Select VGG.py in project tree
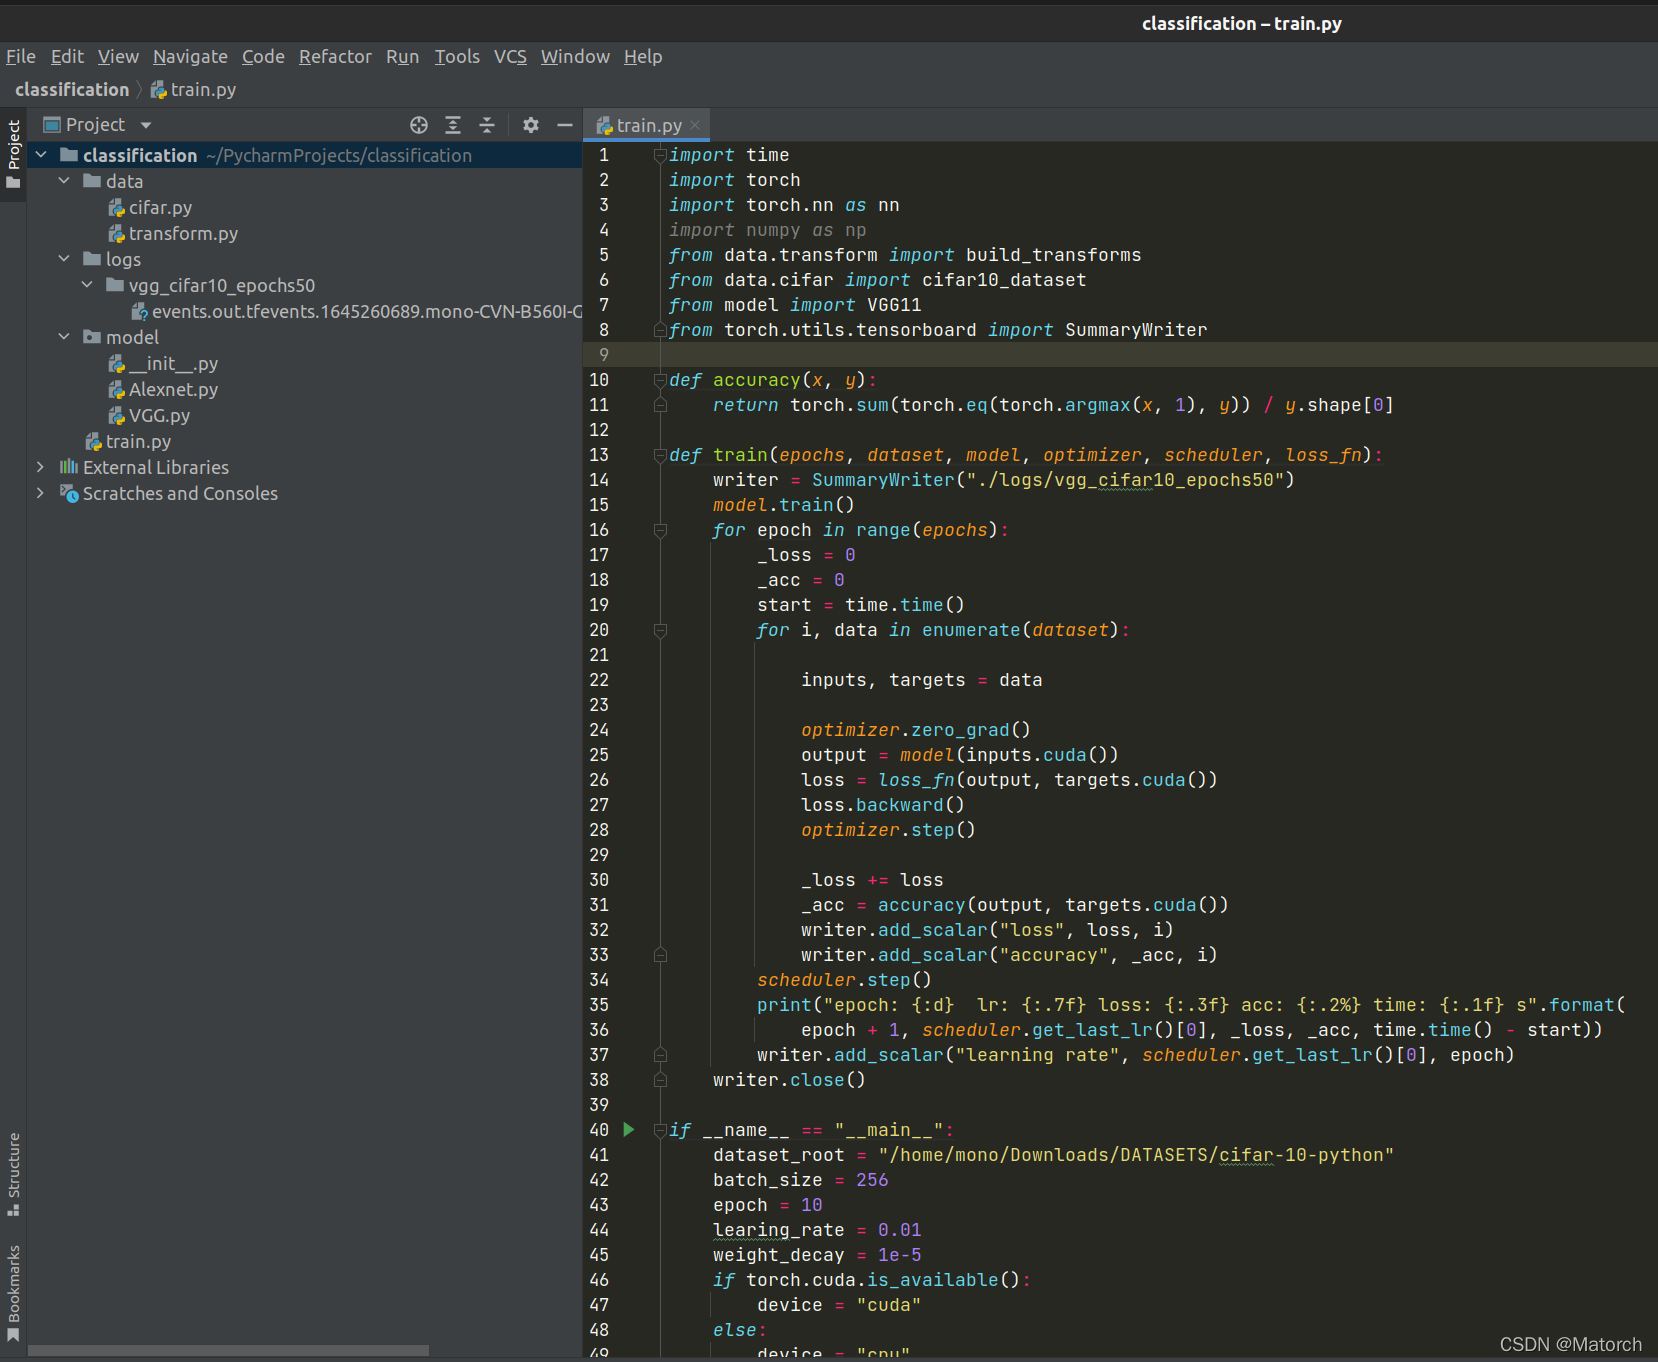Image resolution: width=1658 pixels, height=1362 pixels. click(x=159, y=415)
